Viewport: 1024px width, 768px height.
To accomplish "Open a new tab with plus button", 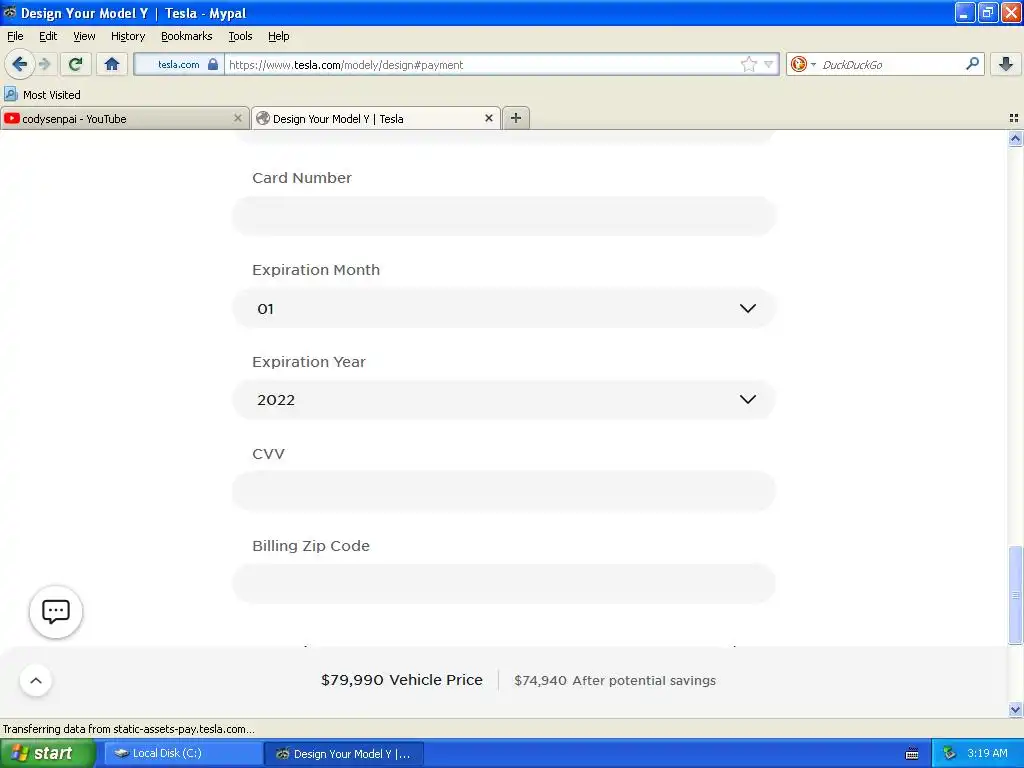I will point(516,118).
